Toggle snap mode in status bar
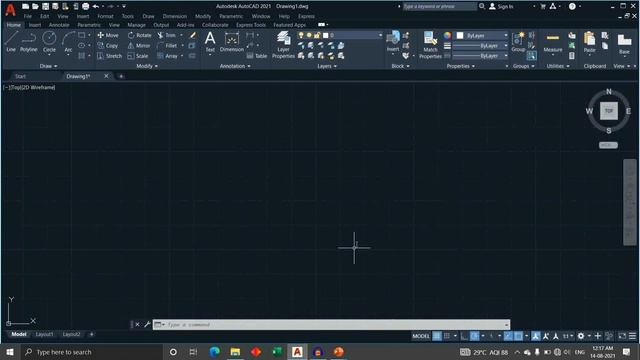The image size is (640, 360). tap(447, 336)
